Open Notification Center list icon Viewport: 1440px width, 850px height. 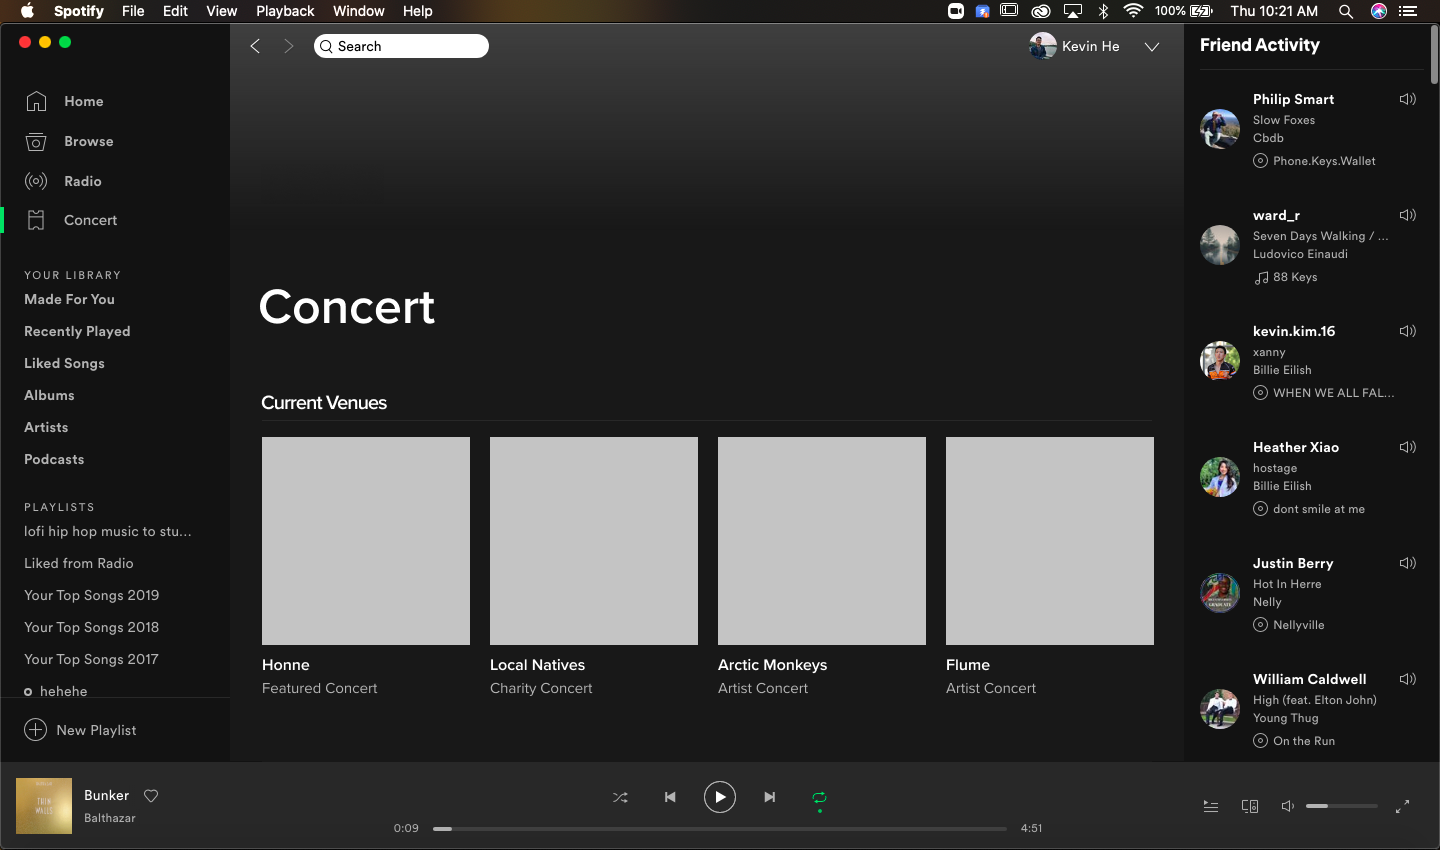[x=1409, y=11]
